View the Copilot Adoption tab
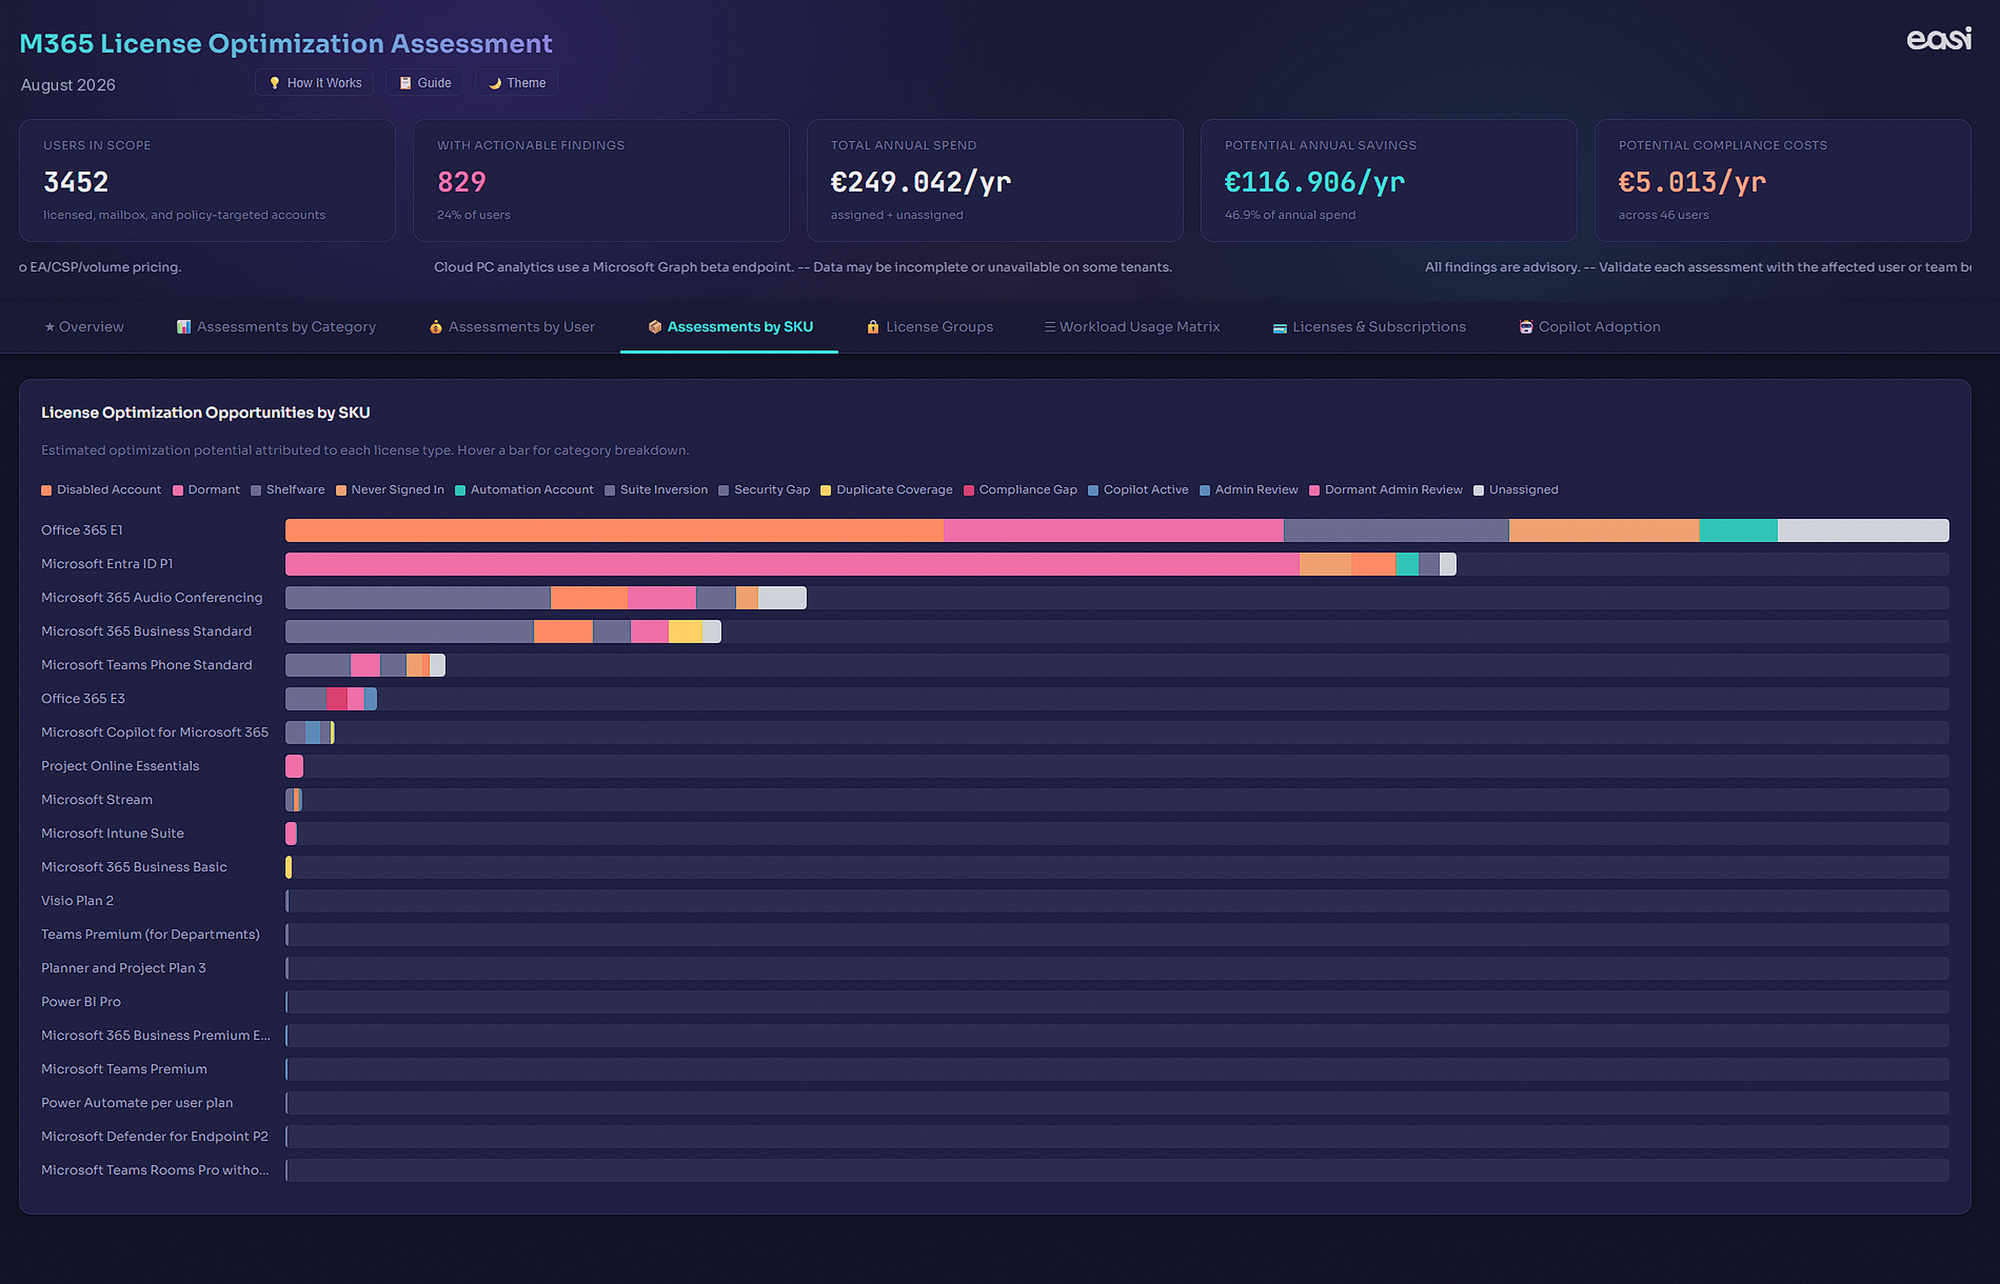The image size is (2000, 1284). point(1590,327)
